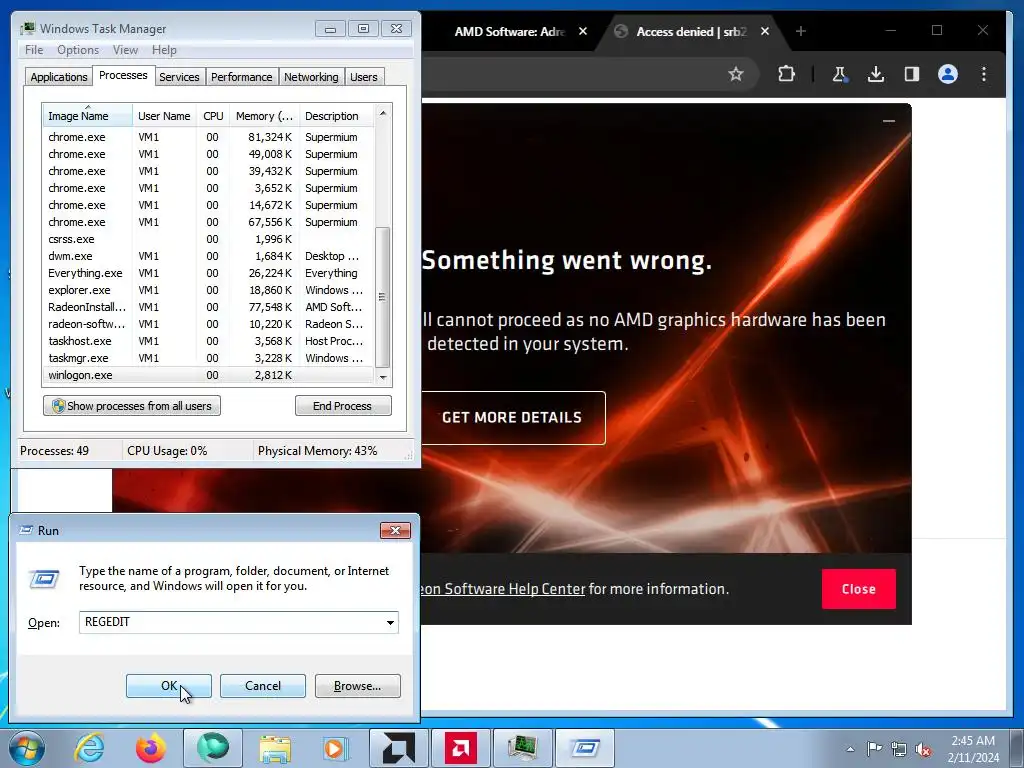The width and height of the screenshot is (1024, 768).
Task: Switch to red AMD Software taskbar icon
Action: tap(460, 748)
